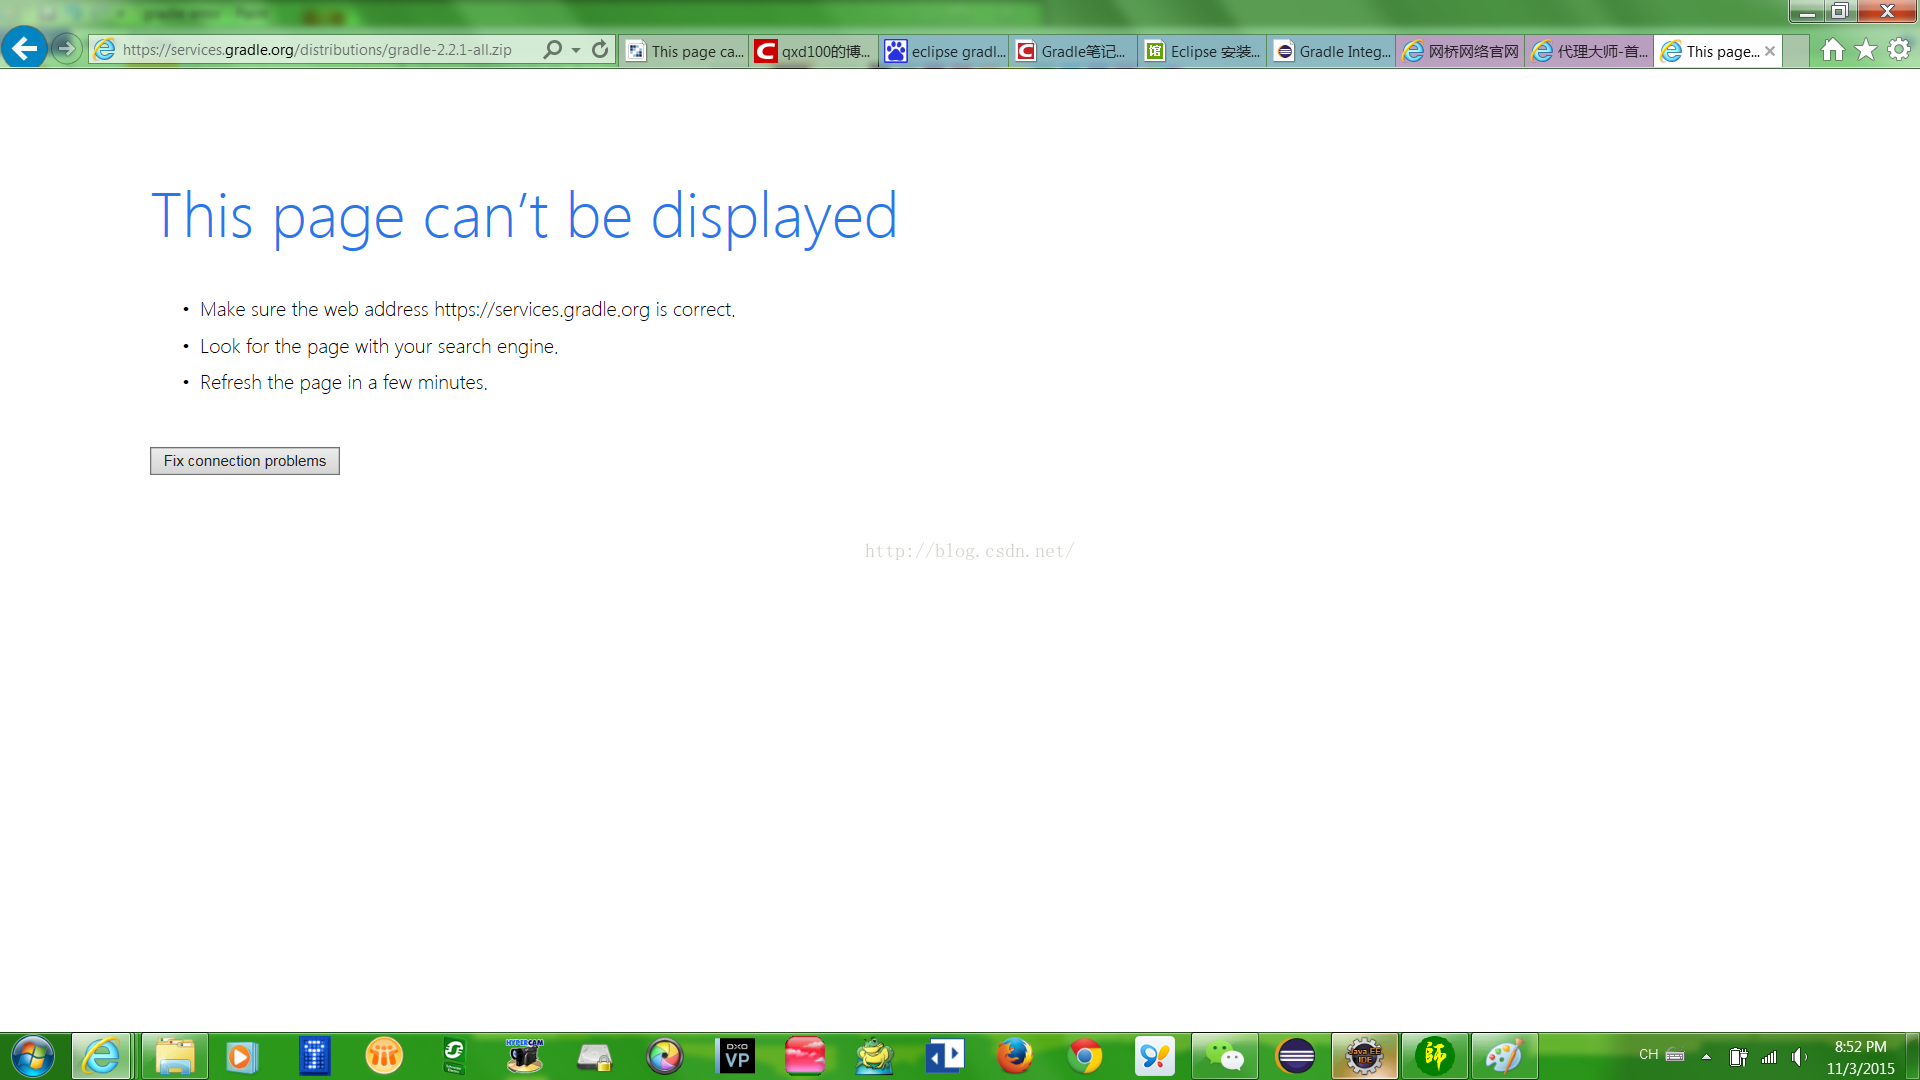The height and width of the screenshot is (1080, 1920).
Task: Click the volume speaker tray icon
Action: pos(1799,1057)
